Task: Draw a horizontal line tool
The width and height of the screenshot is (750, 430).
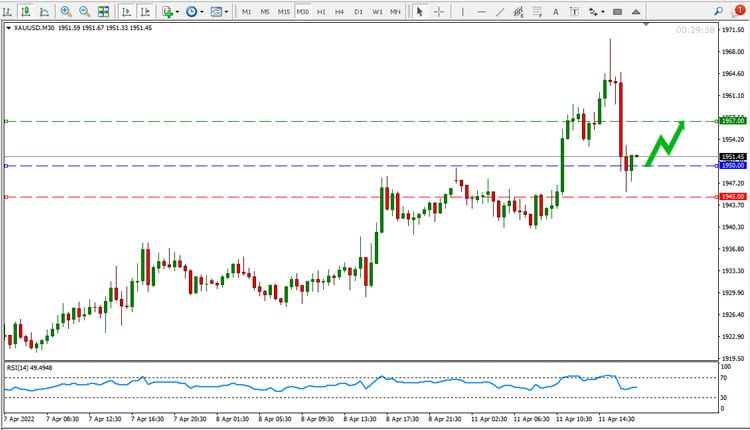Action: click(x=481, y=11)
